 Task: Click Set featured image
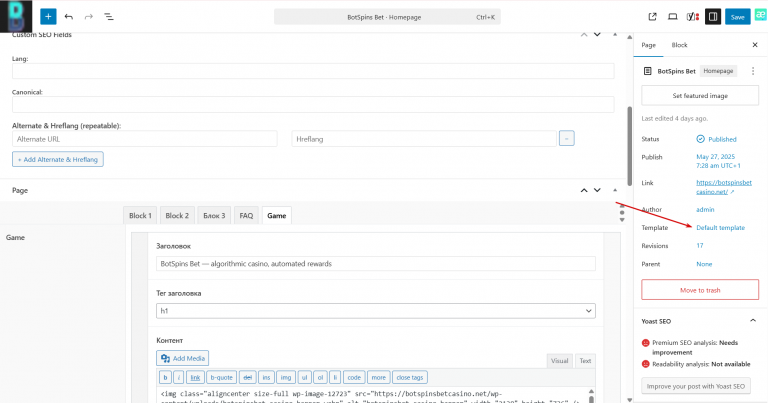700,95
